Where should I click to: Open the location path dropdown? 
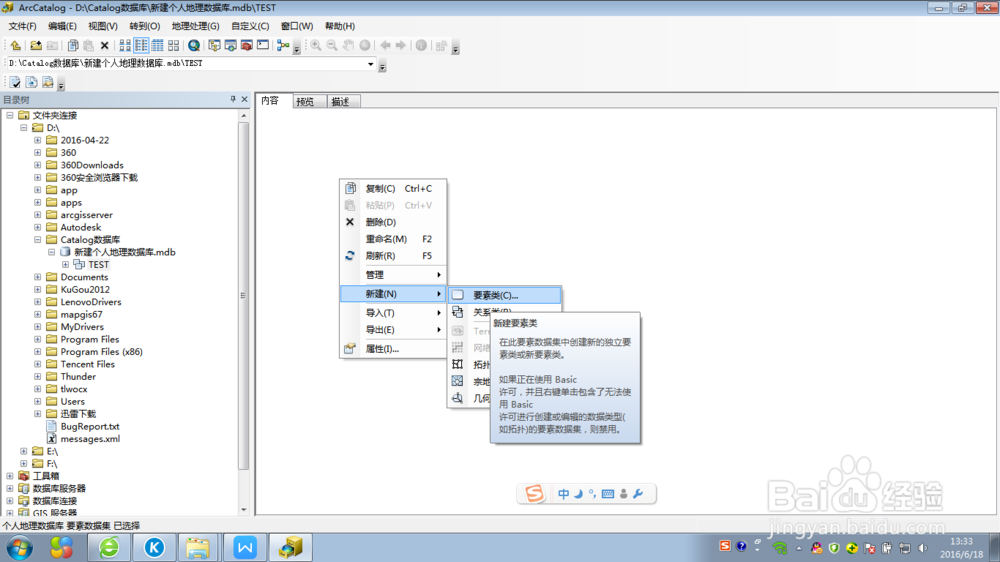[371, 64]
